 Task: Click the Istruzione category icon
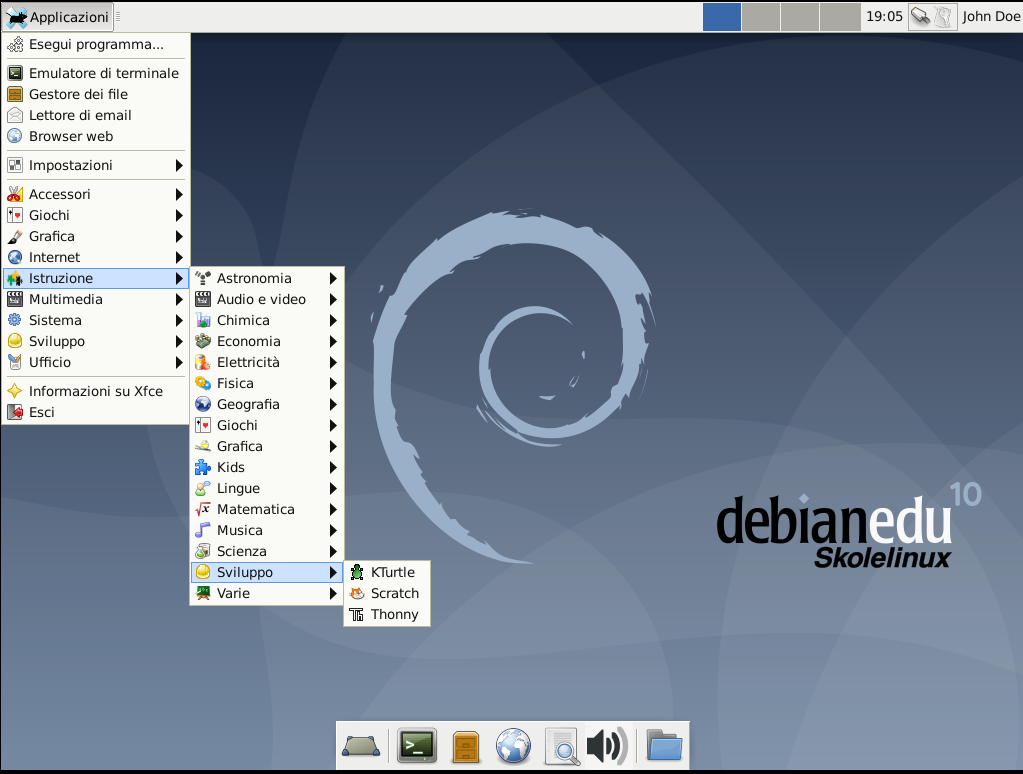pos(14,279)
